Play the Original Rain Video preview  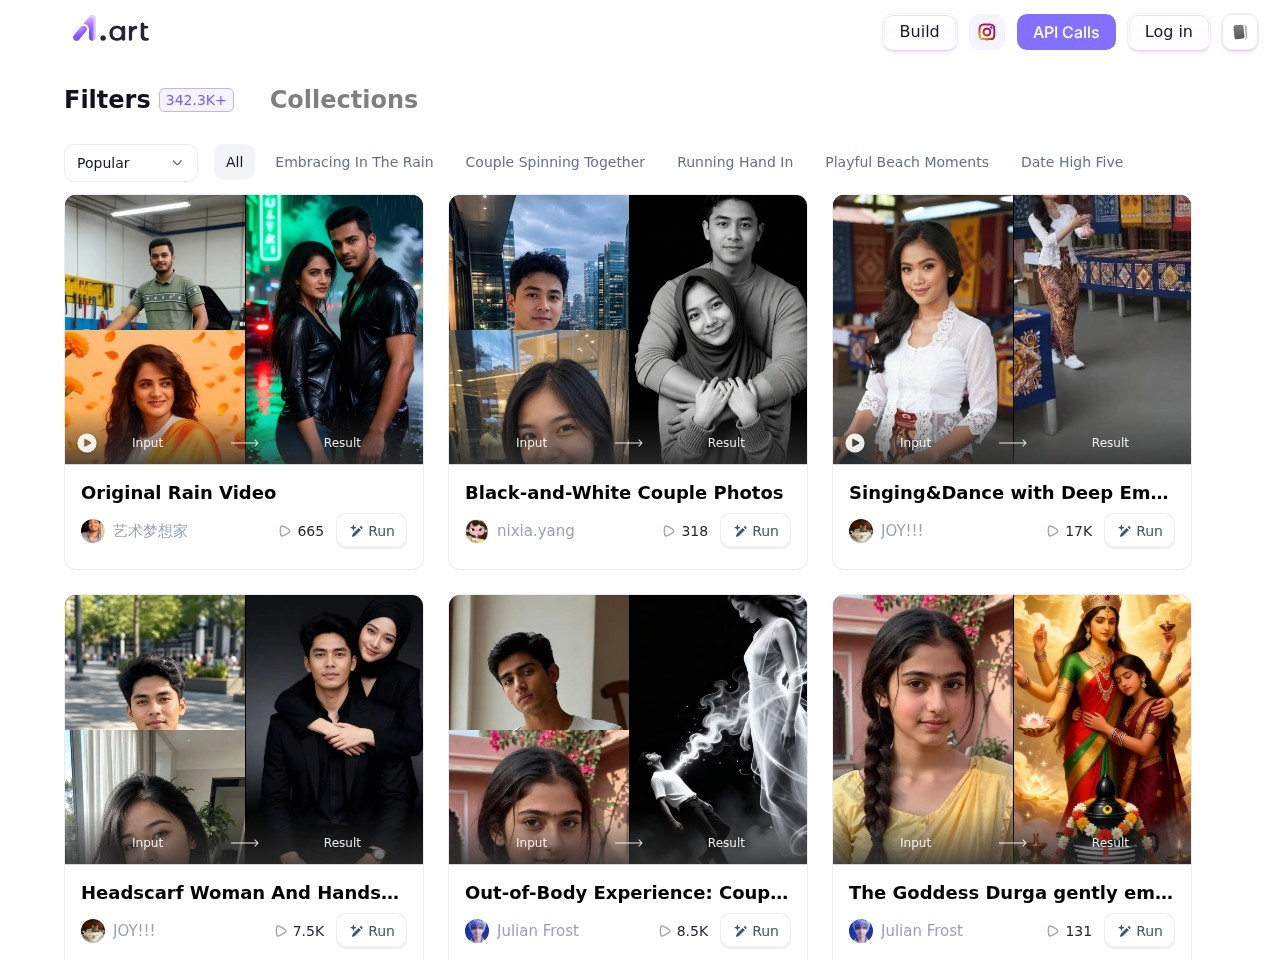pos(87,442)
